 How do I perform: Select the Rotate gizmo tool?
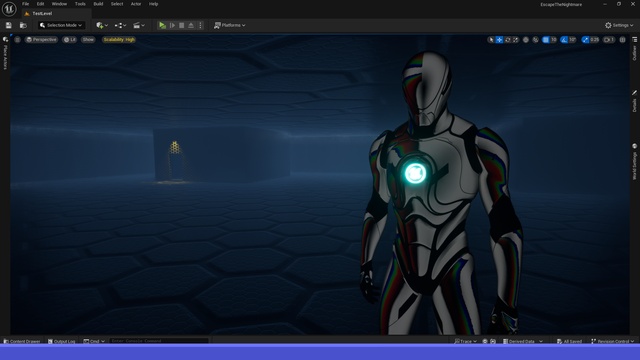pos(508,40)
